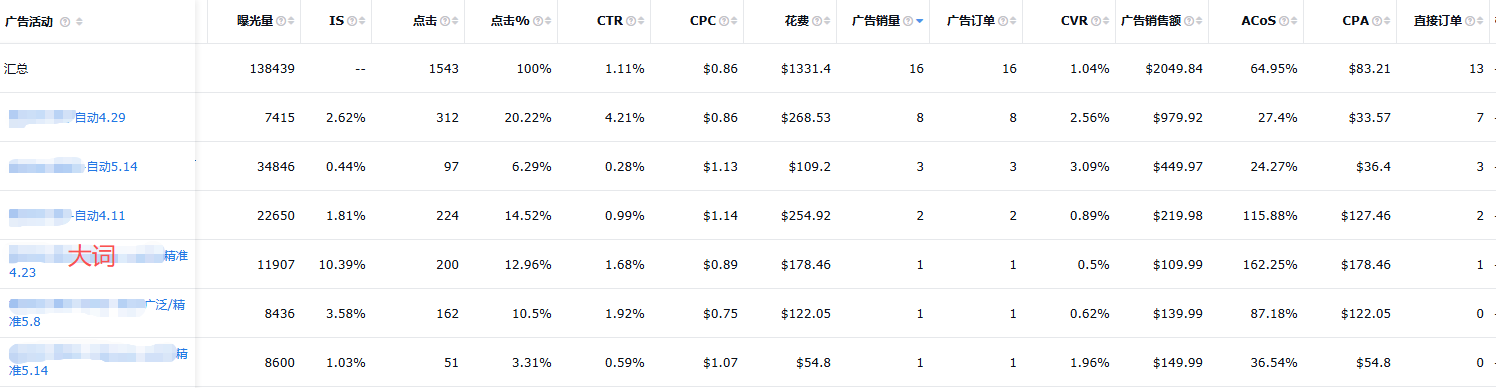
Task: Click CPA help question-mark icon
Action: 1376,21
